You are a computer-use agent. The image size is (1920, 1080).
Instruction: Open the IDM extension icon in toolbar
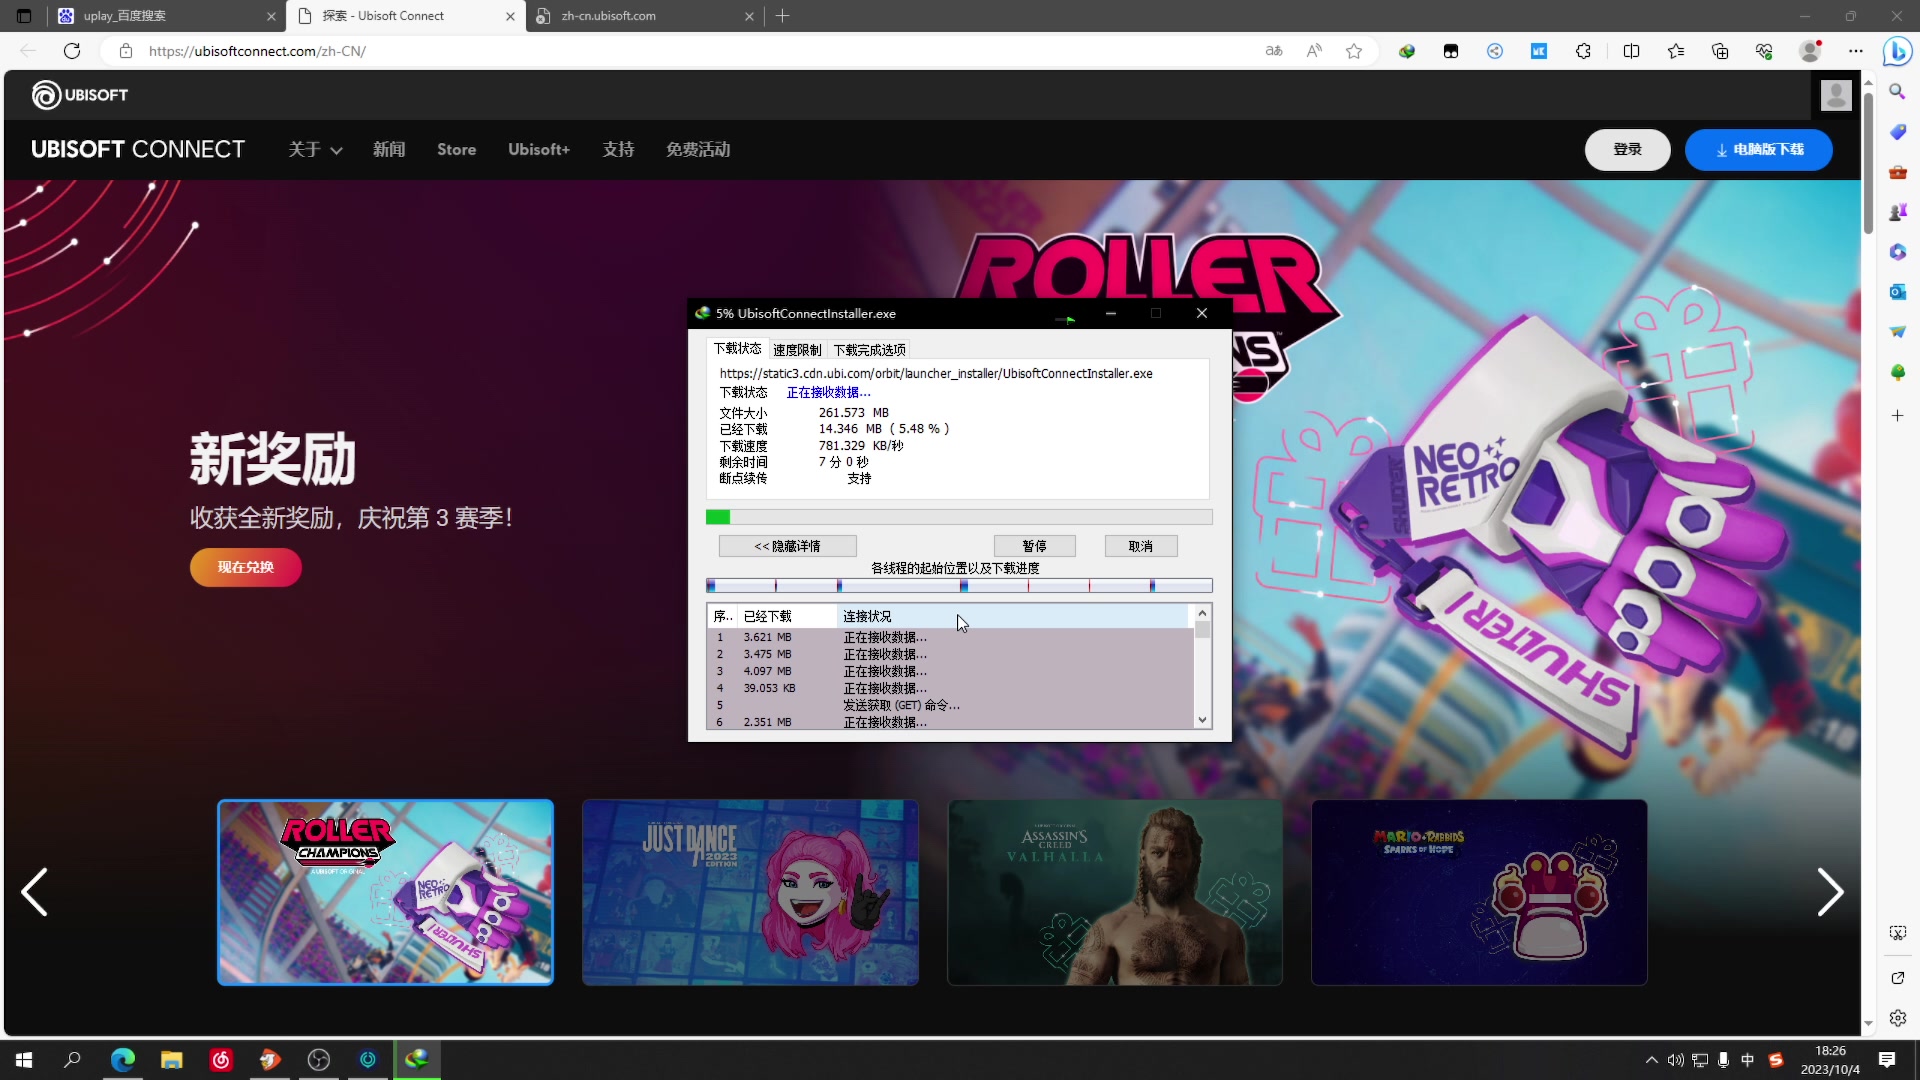tap(1407, 51)
